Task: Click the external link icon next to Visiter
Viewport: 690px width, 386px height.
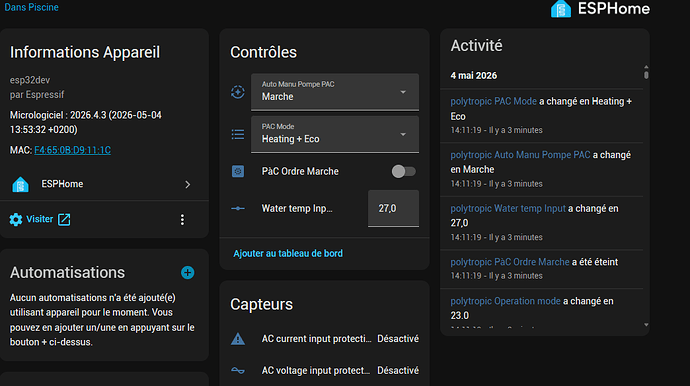Action: [x=64, y=220]
